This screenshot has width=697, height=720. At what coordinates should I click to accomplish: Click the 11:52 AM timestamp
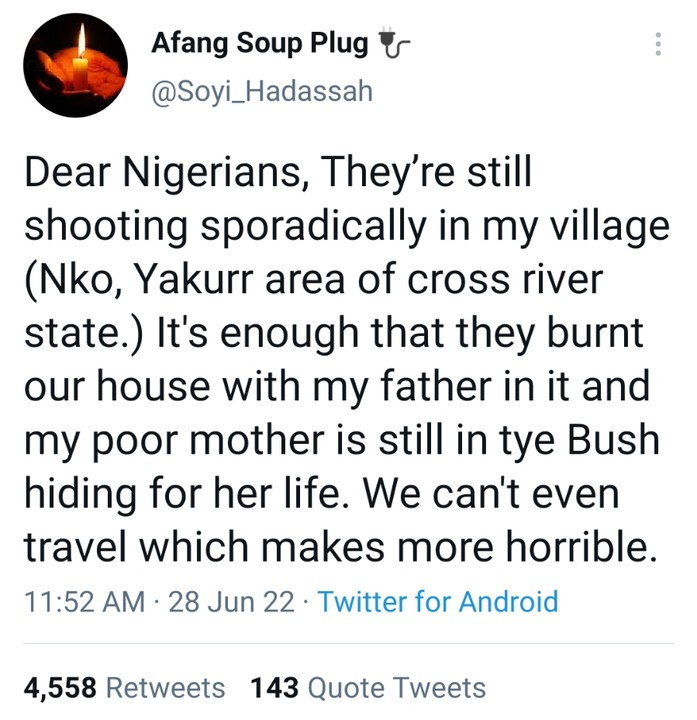point(82,601)
